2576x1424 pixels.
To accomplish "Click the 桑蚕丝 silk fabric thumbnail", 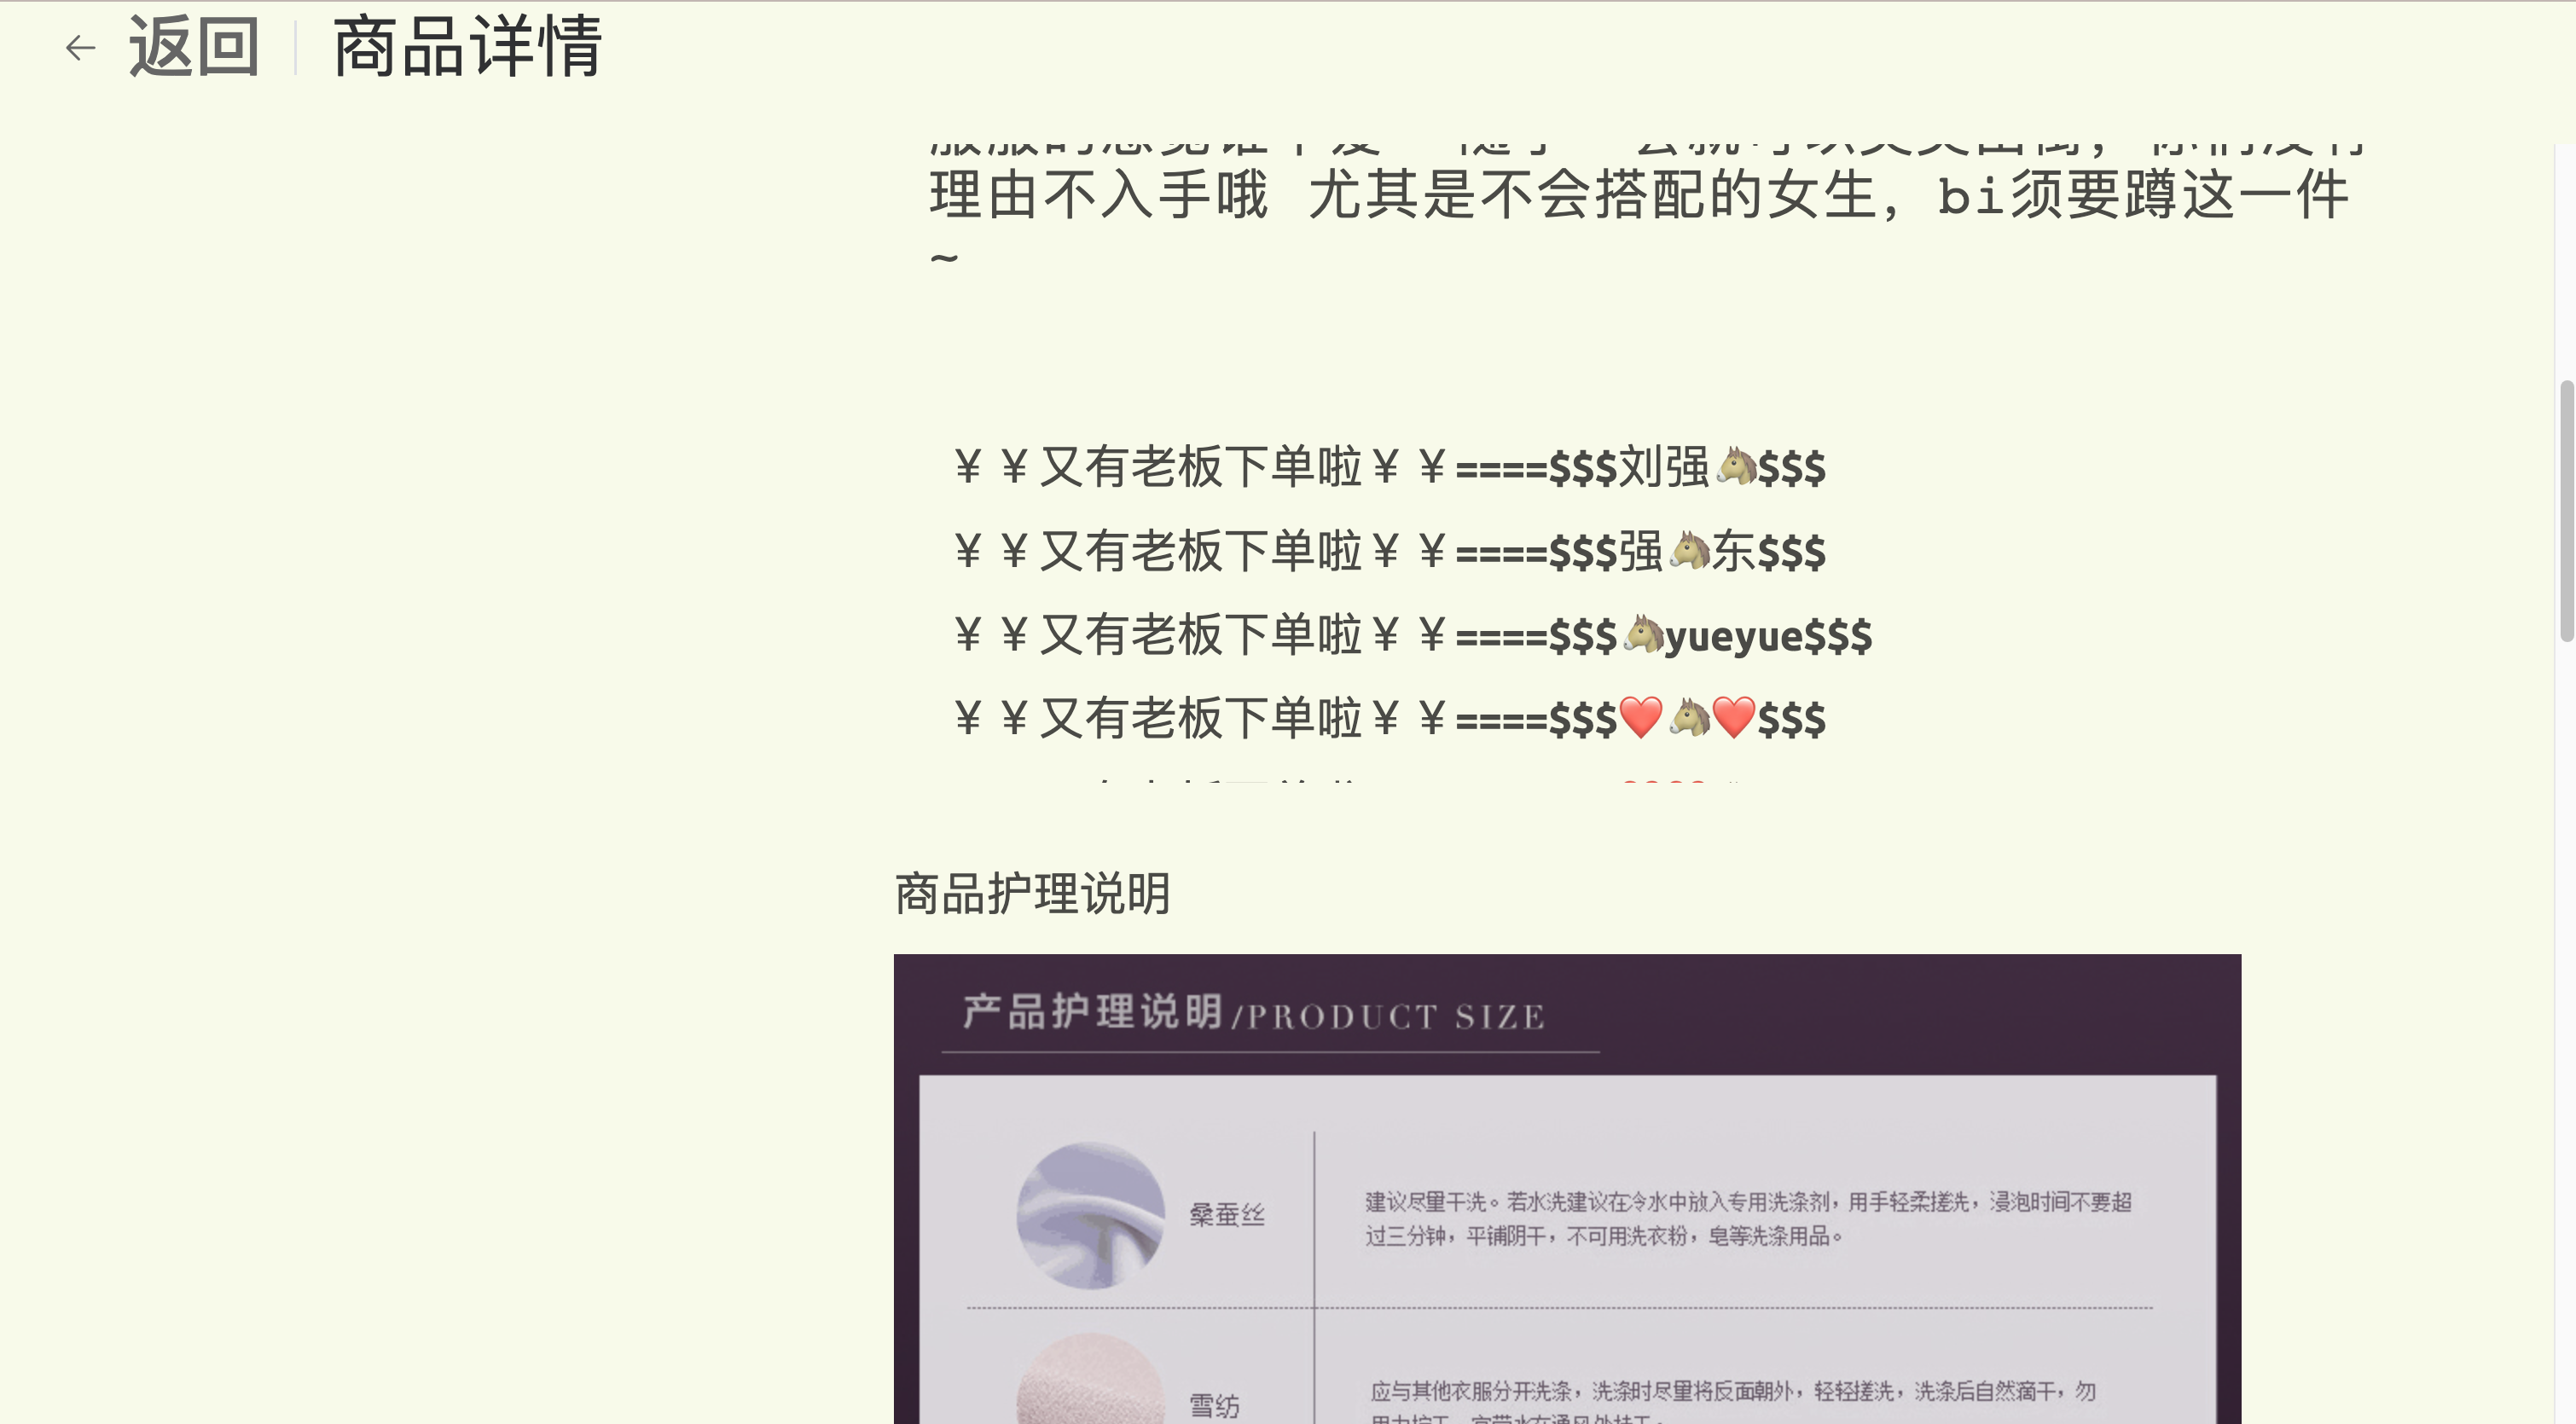I will tap(1090, 1215).
